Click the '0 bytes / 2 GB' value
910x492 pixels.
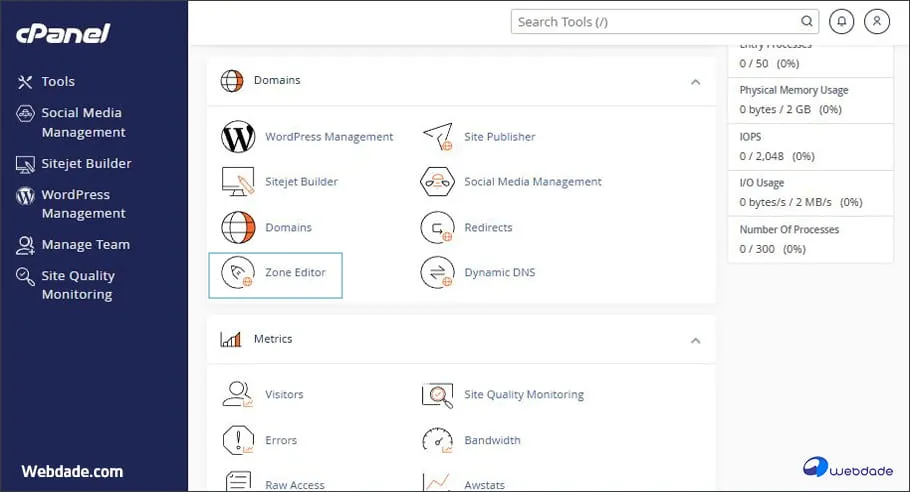tap(775, 110)
